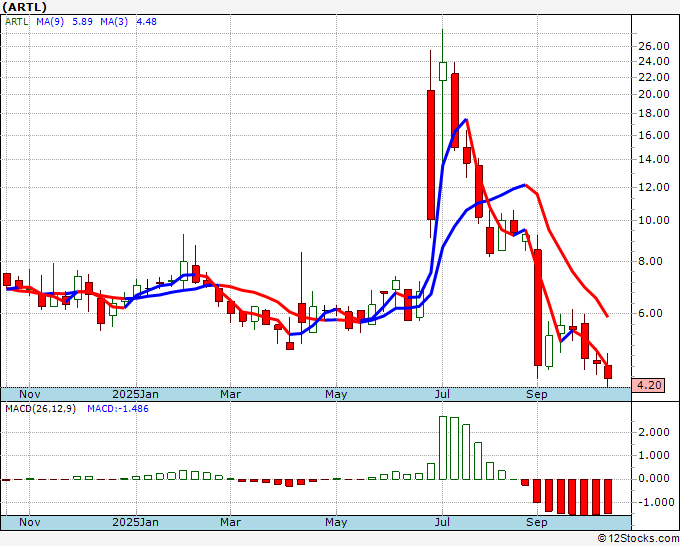Click the -1.000 MACD axis label
Screen dimensions: 680x546
point(651,502)
